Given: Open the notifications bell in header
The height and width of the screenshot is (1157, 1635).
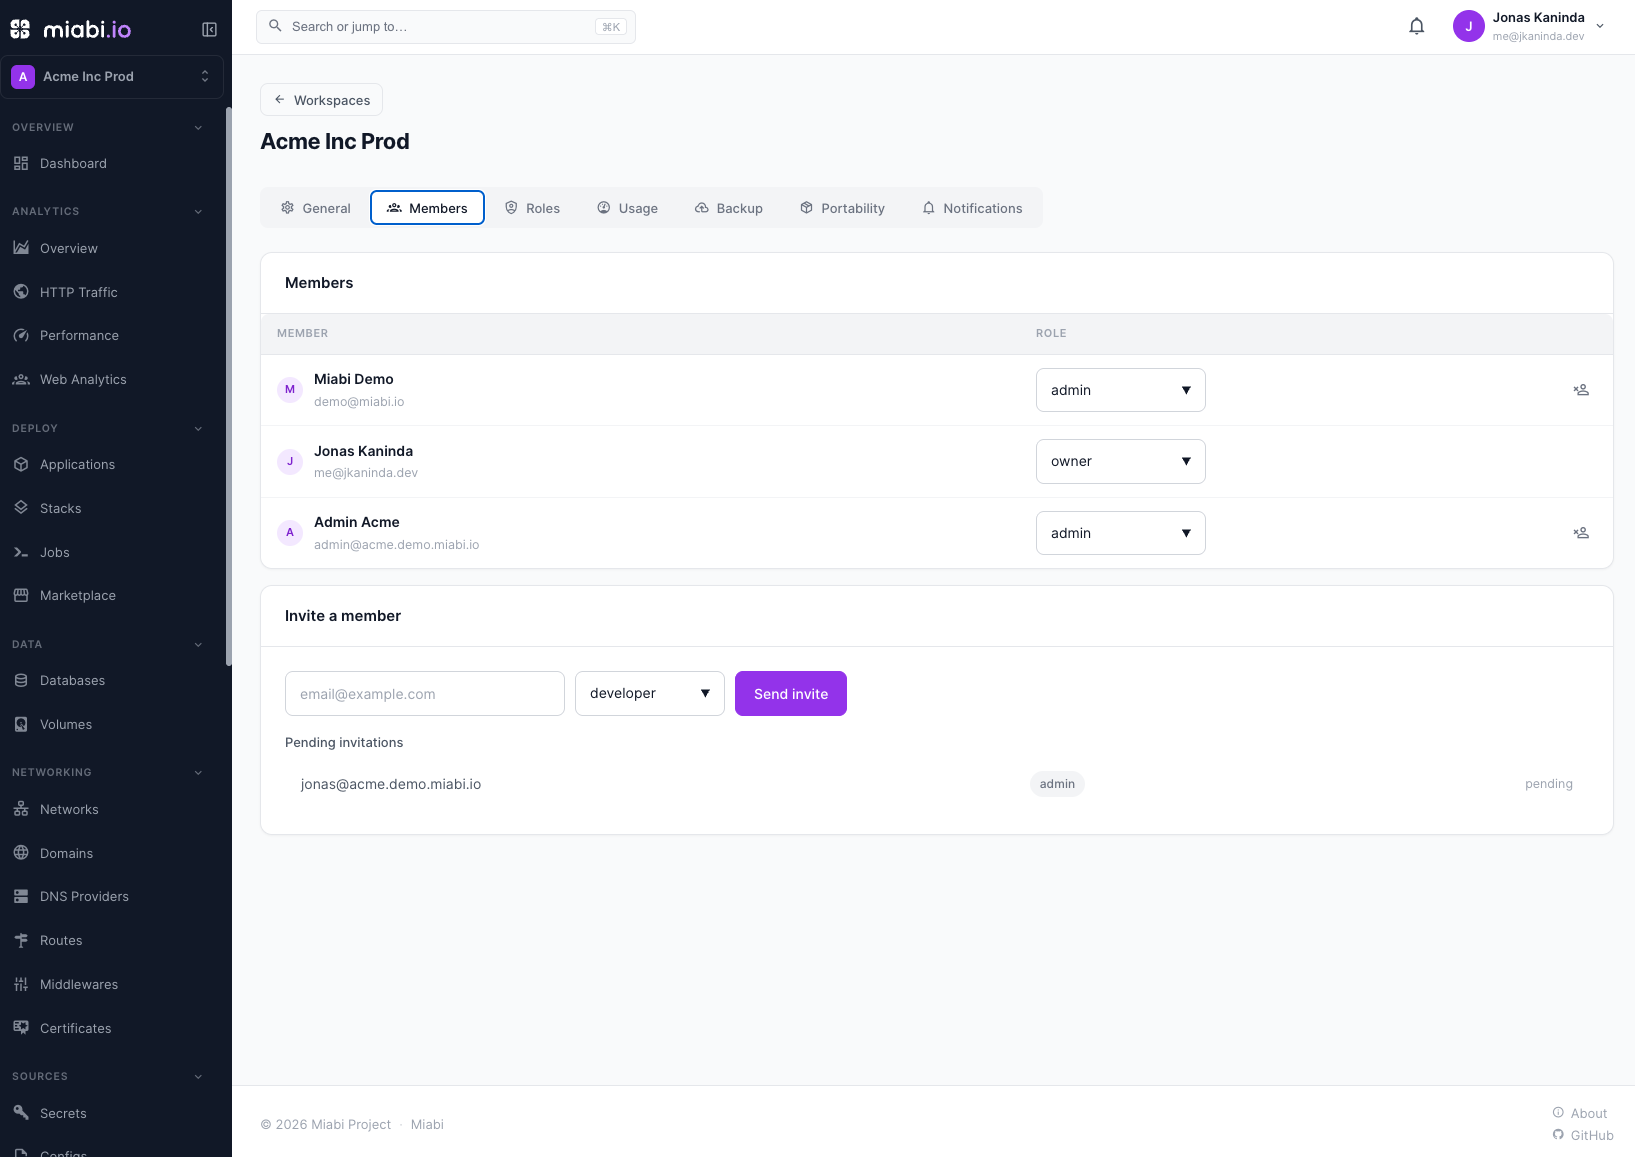Looking at the screenshot, I should point(1416,27).
